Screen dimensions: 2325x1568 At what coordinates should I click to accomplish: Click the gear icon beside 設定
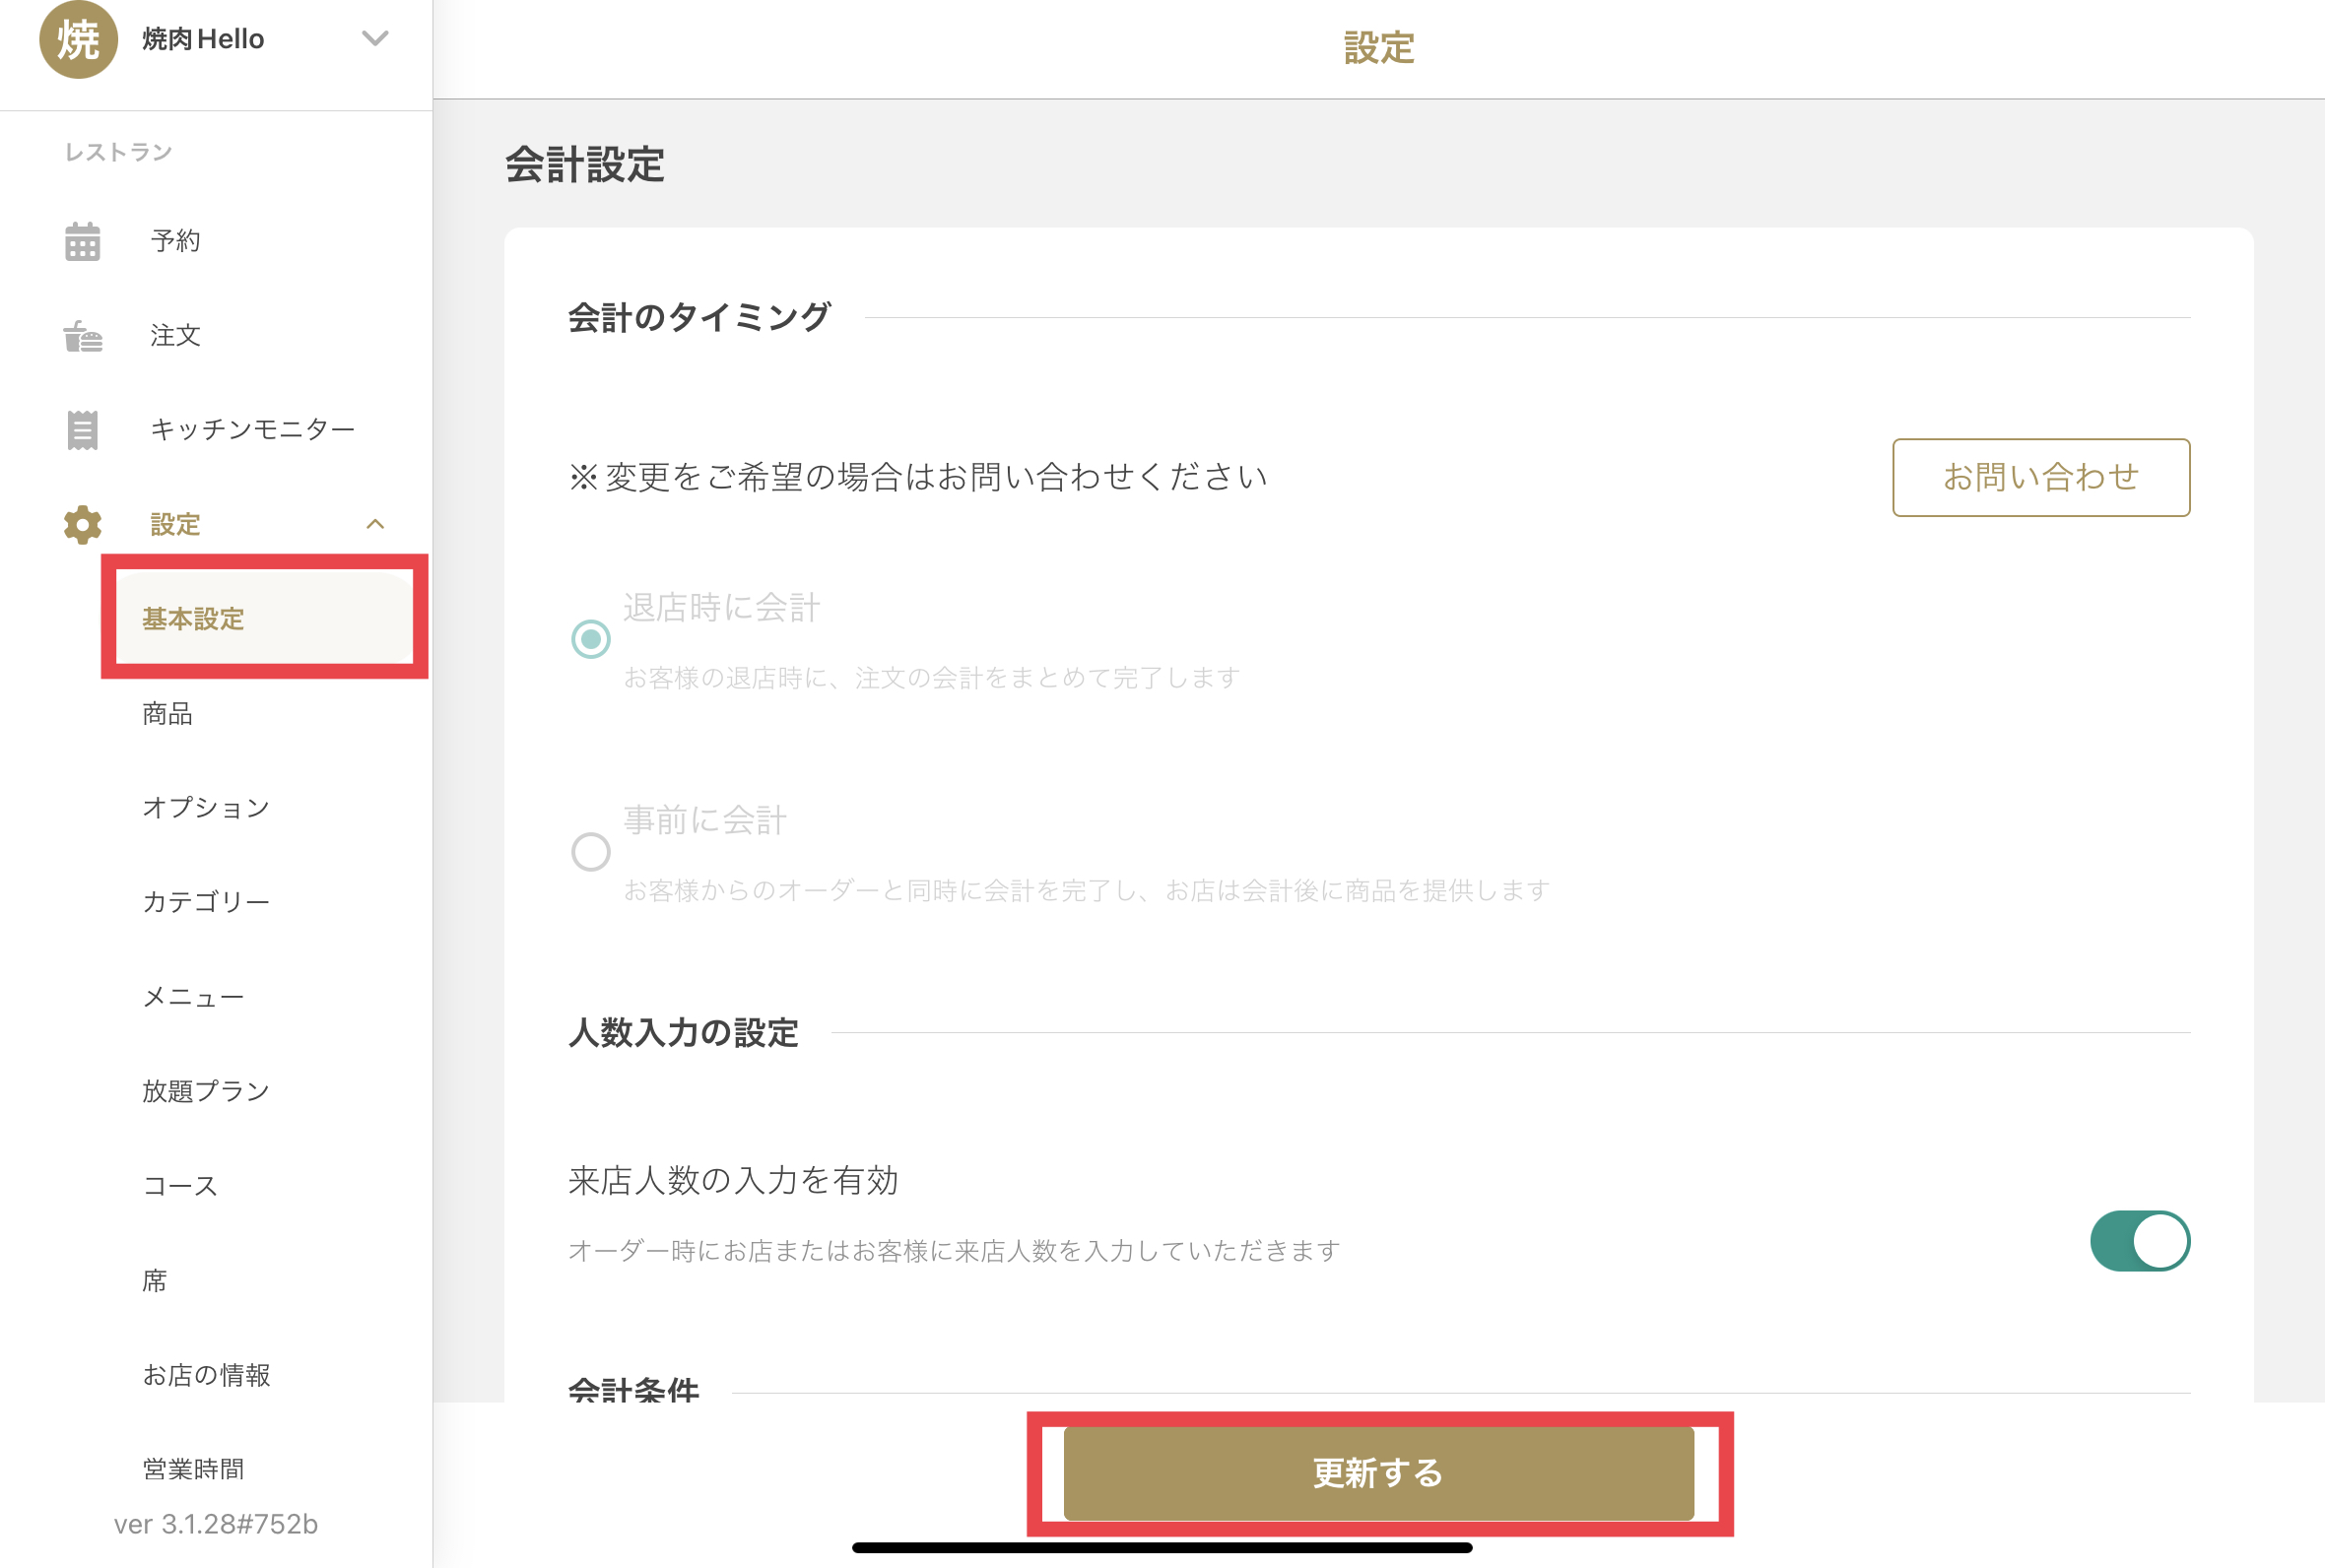(x=82, y=524)
